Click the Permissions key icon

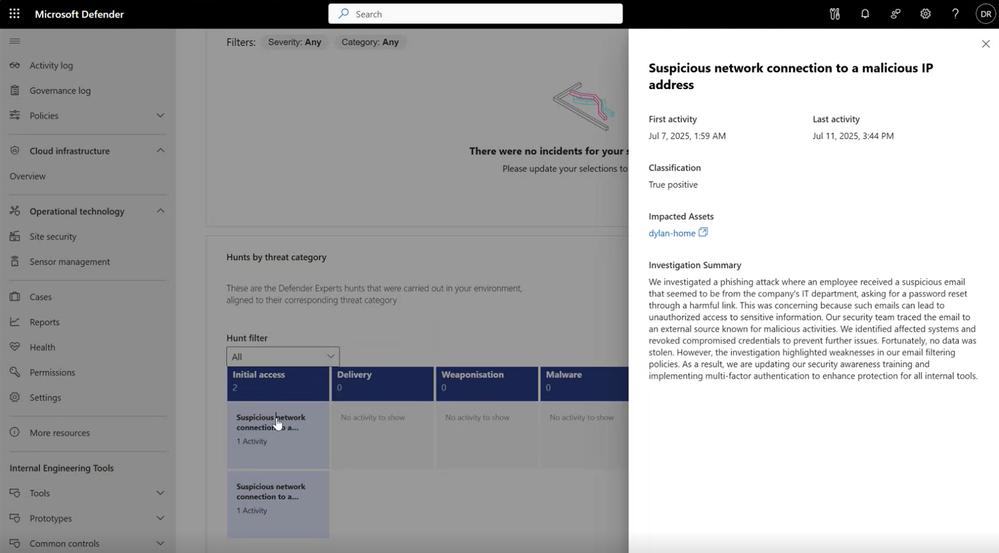click(x=15, y=372)
